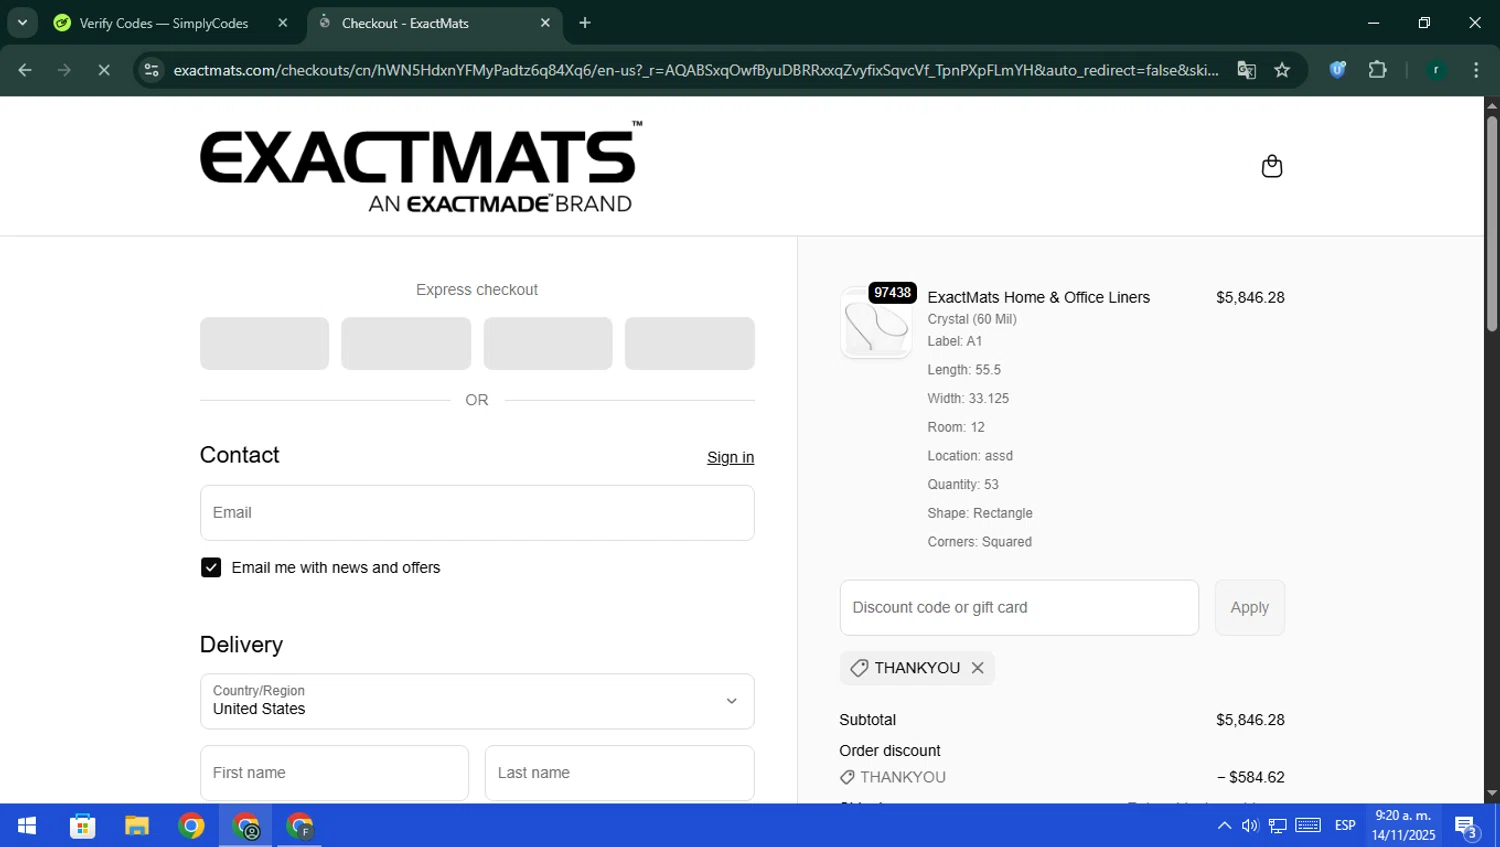1500x847 pixels.
Task: Click the Apply discount button
Action: pyautogui.click(x=1249, y=608)
